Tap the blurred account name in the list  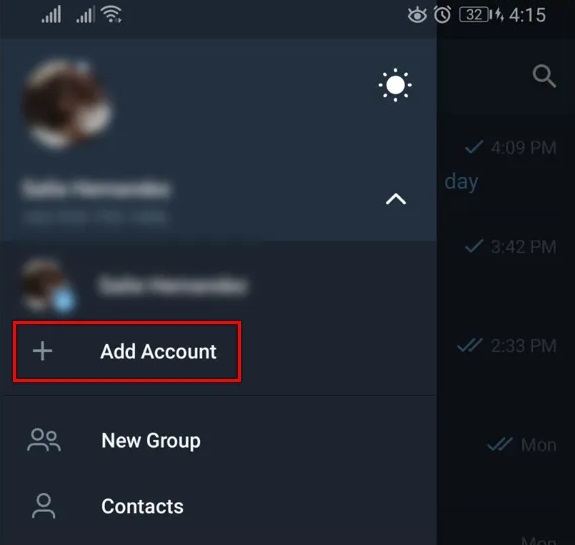(173, 285)
